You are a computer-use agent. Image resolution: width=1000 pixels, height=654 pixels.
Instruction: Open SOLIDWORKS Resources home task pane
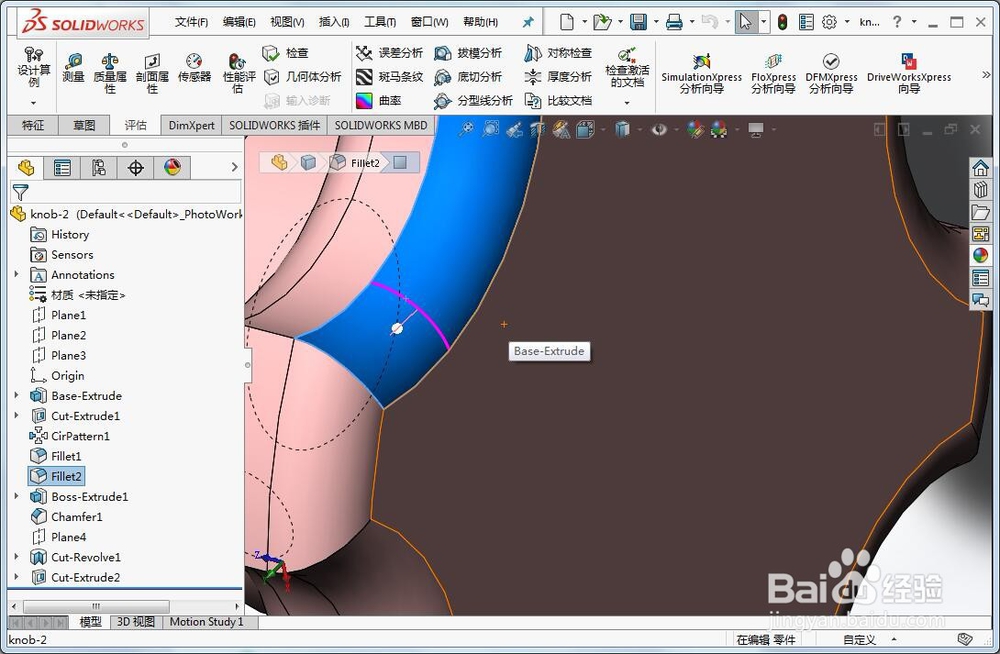(981, 168)
